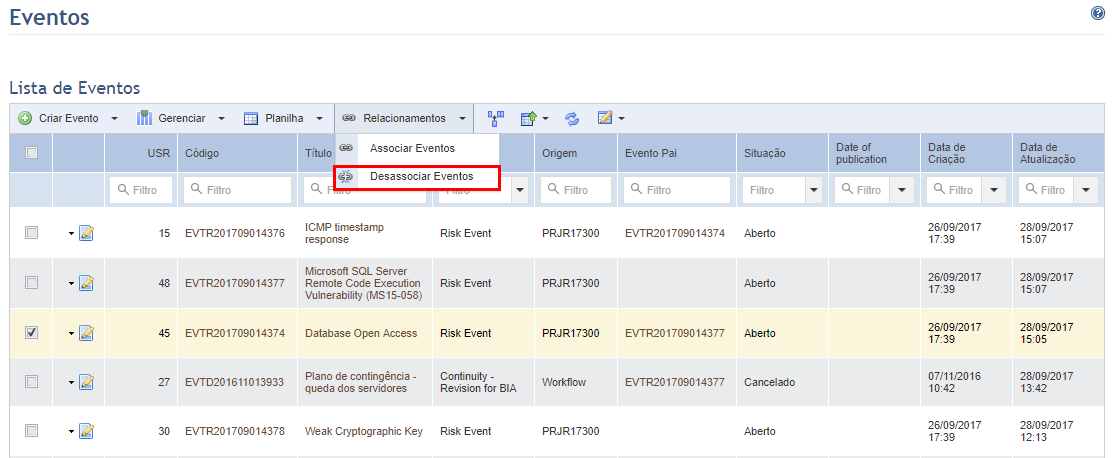Open row actions arrow for Database Open Access

click(71, 333)
